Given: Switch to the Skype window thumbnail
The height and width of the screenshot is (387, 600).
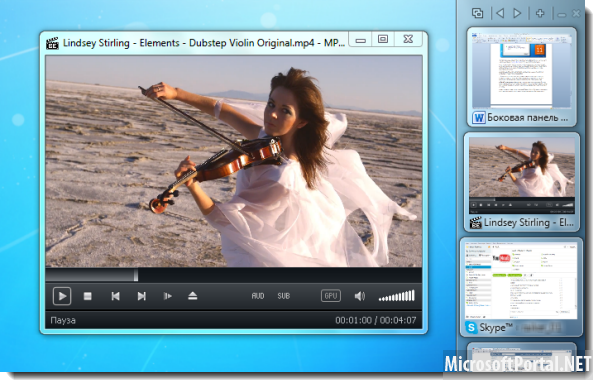Looking at the screenshot, I should click(x=521, y=287).
